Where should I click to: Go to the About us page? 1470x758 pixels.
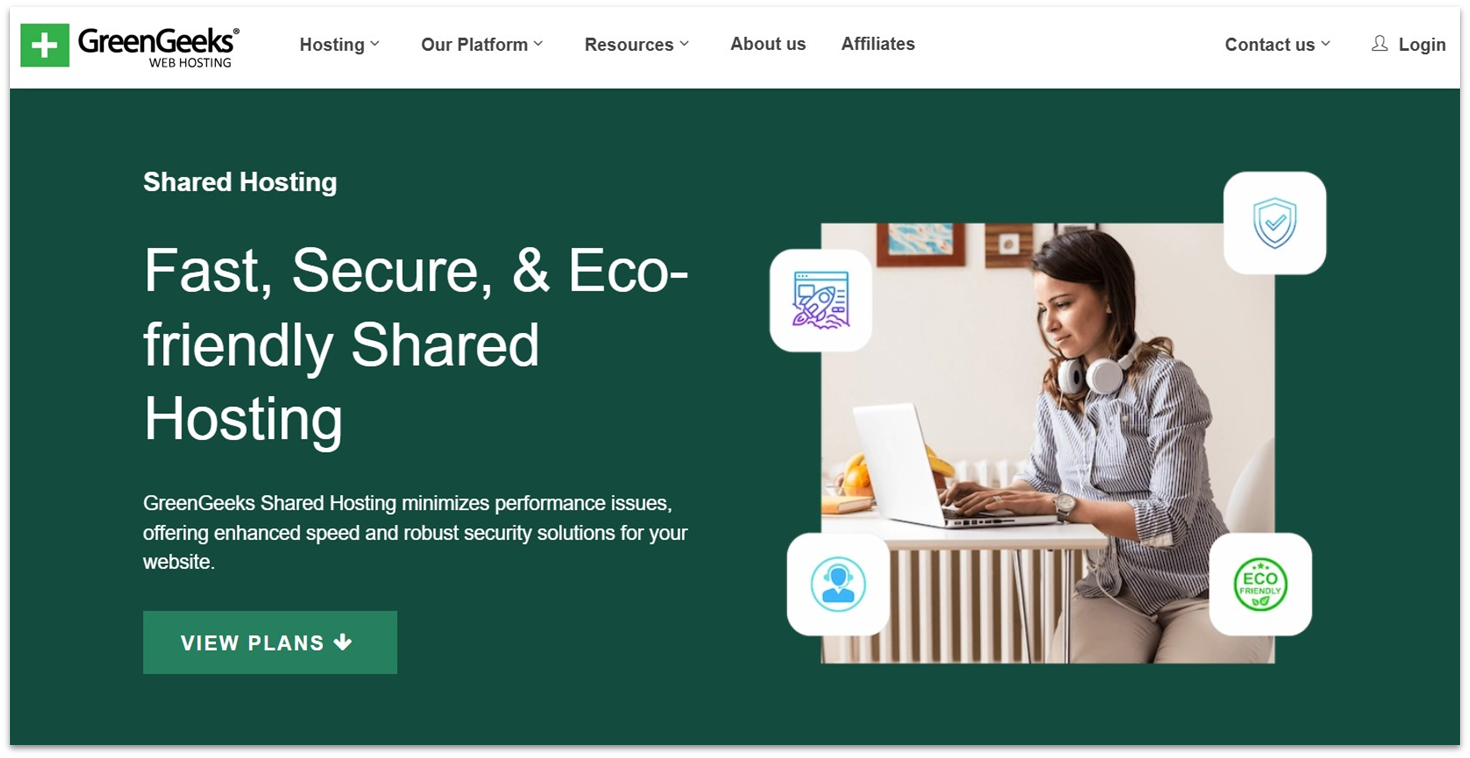pyautogui.click(x=768, y=44)
